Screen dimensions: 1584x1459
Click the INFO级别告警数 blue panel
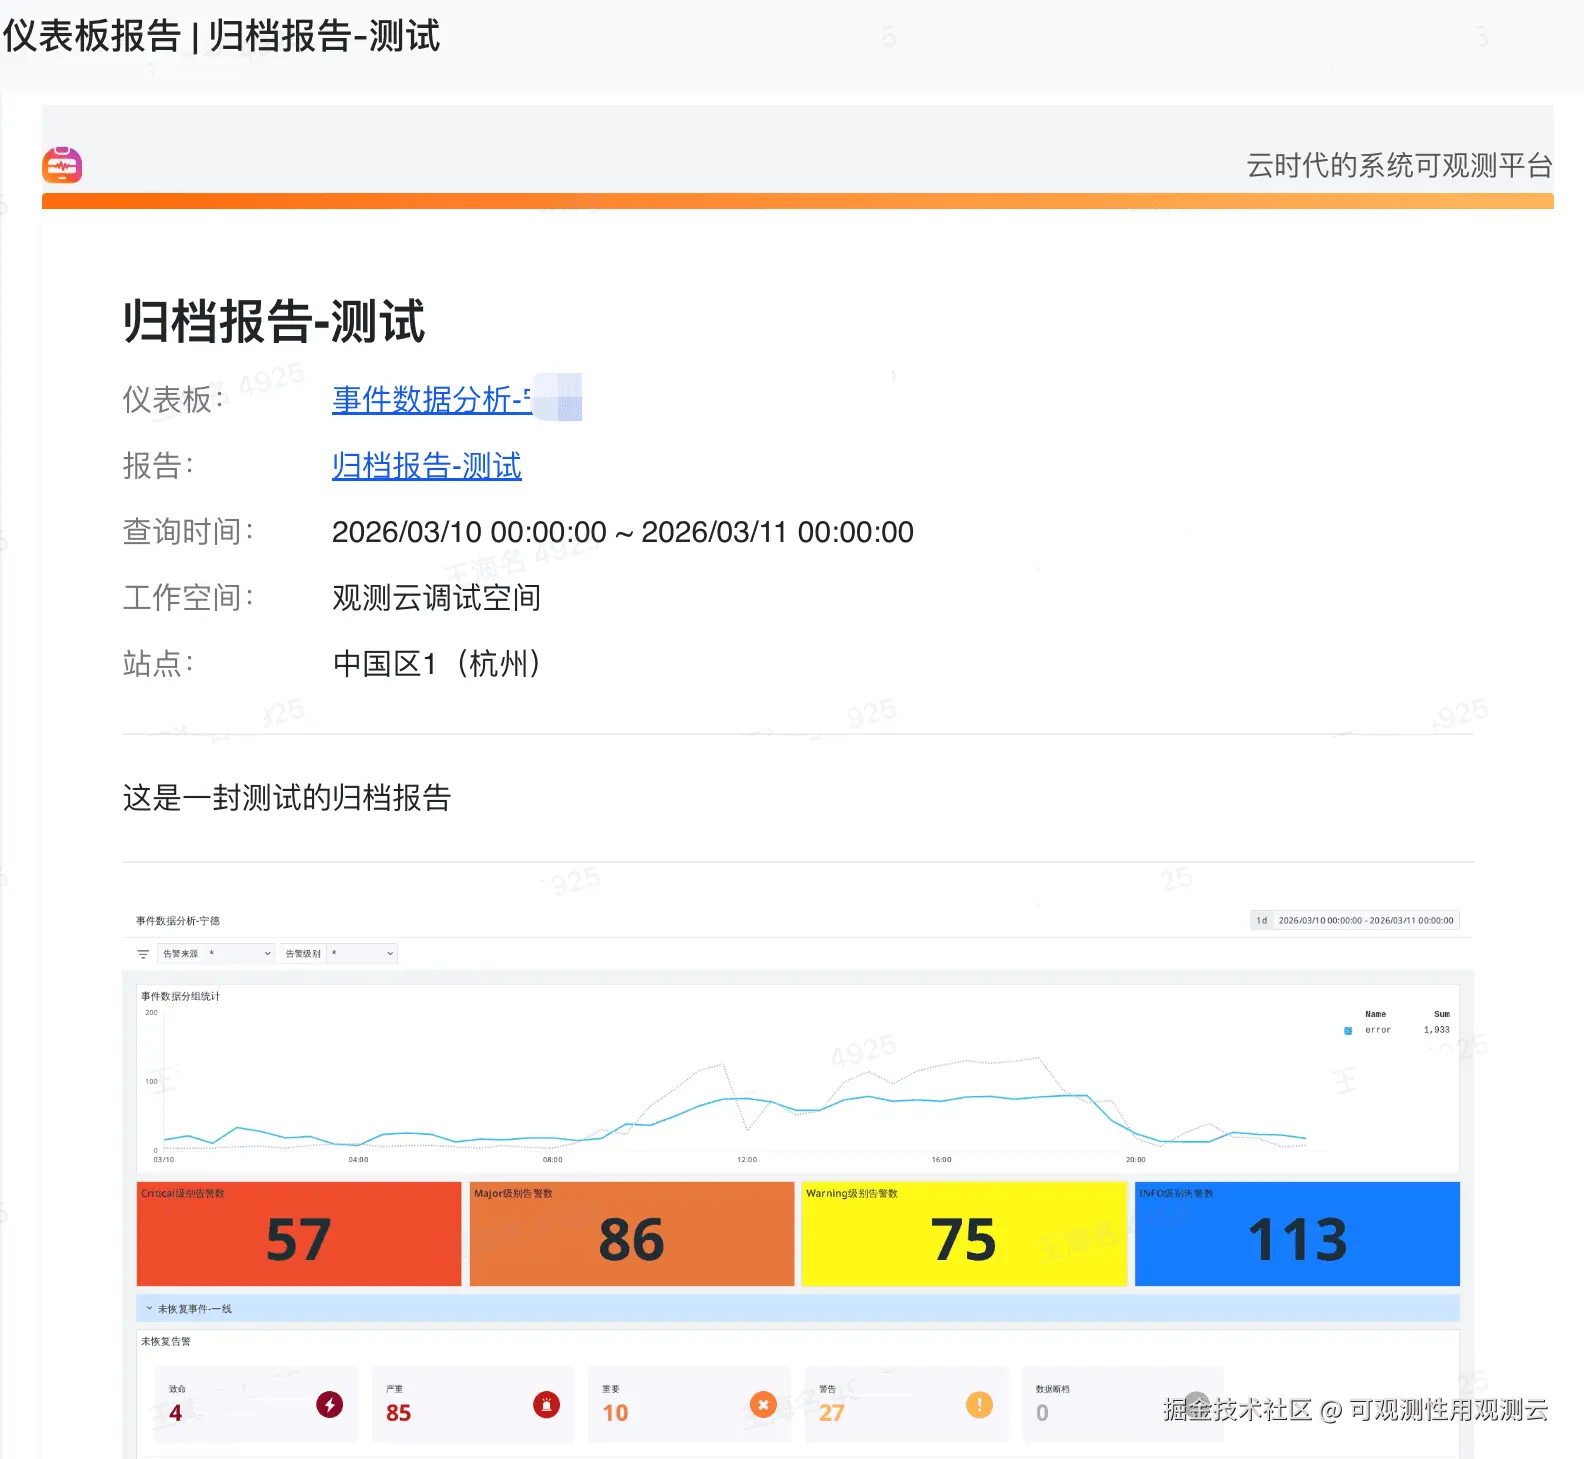[x=1297, y=1234]
